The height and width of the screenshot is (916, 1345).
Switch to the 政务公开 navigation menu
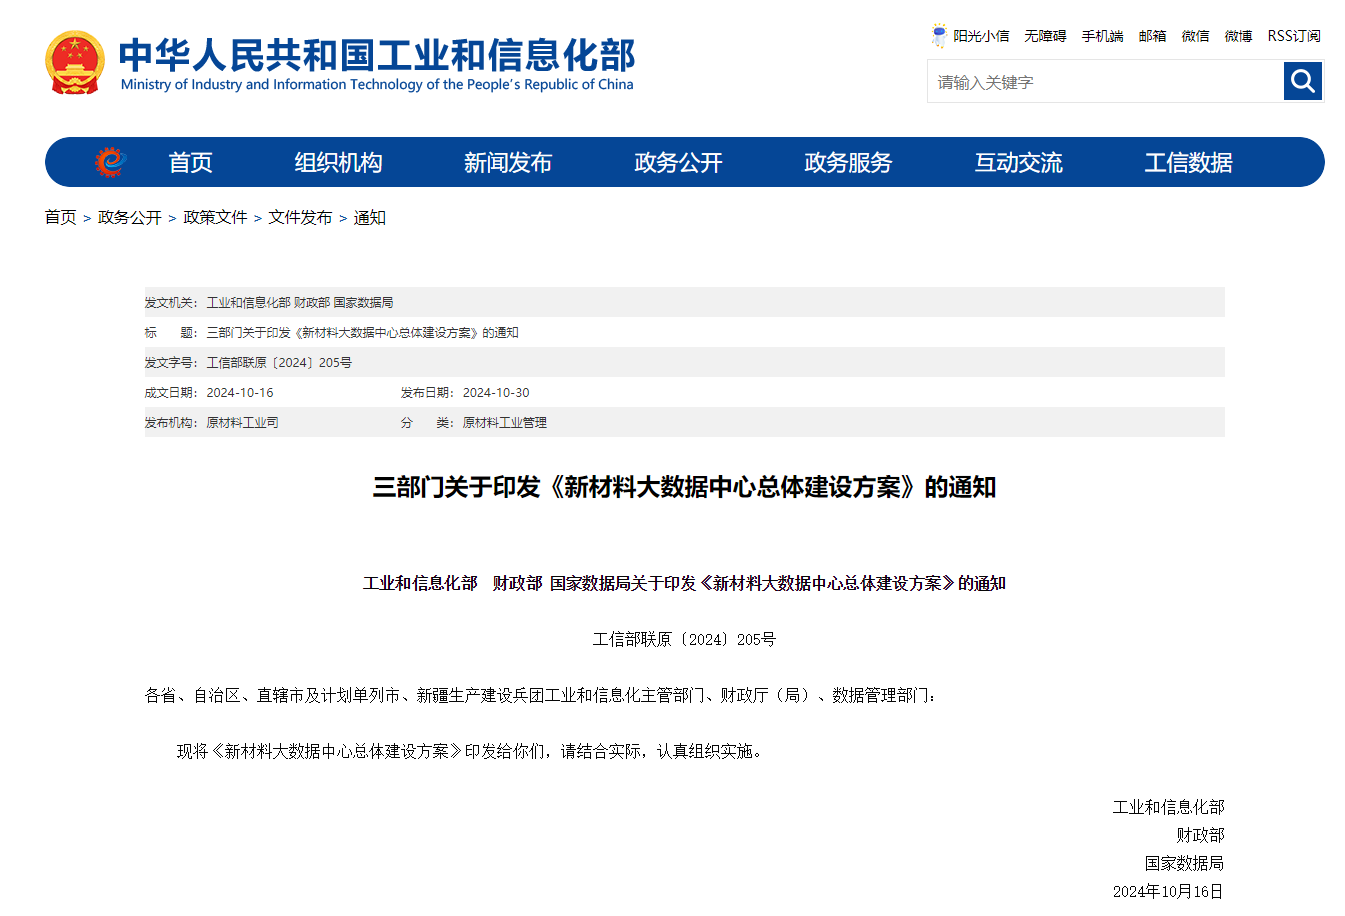[x=678, y=162]
